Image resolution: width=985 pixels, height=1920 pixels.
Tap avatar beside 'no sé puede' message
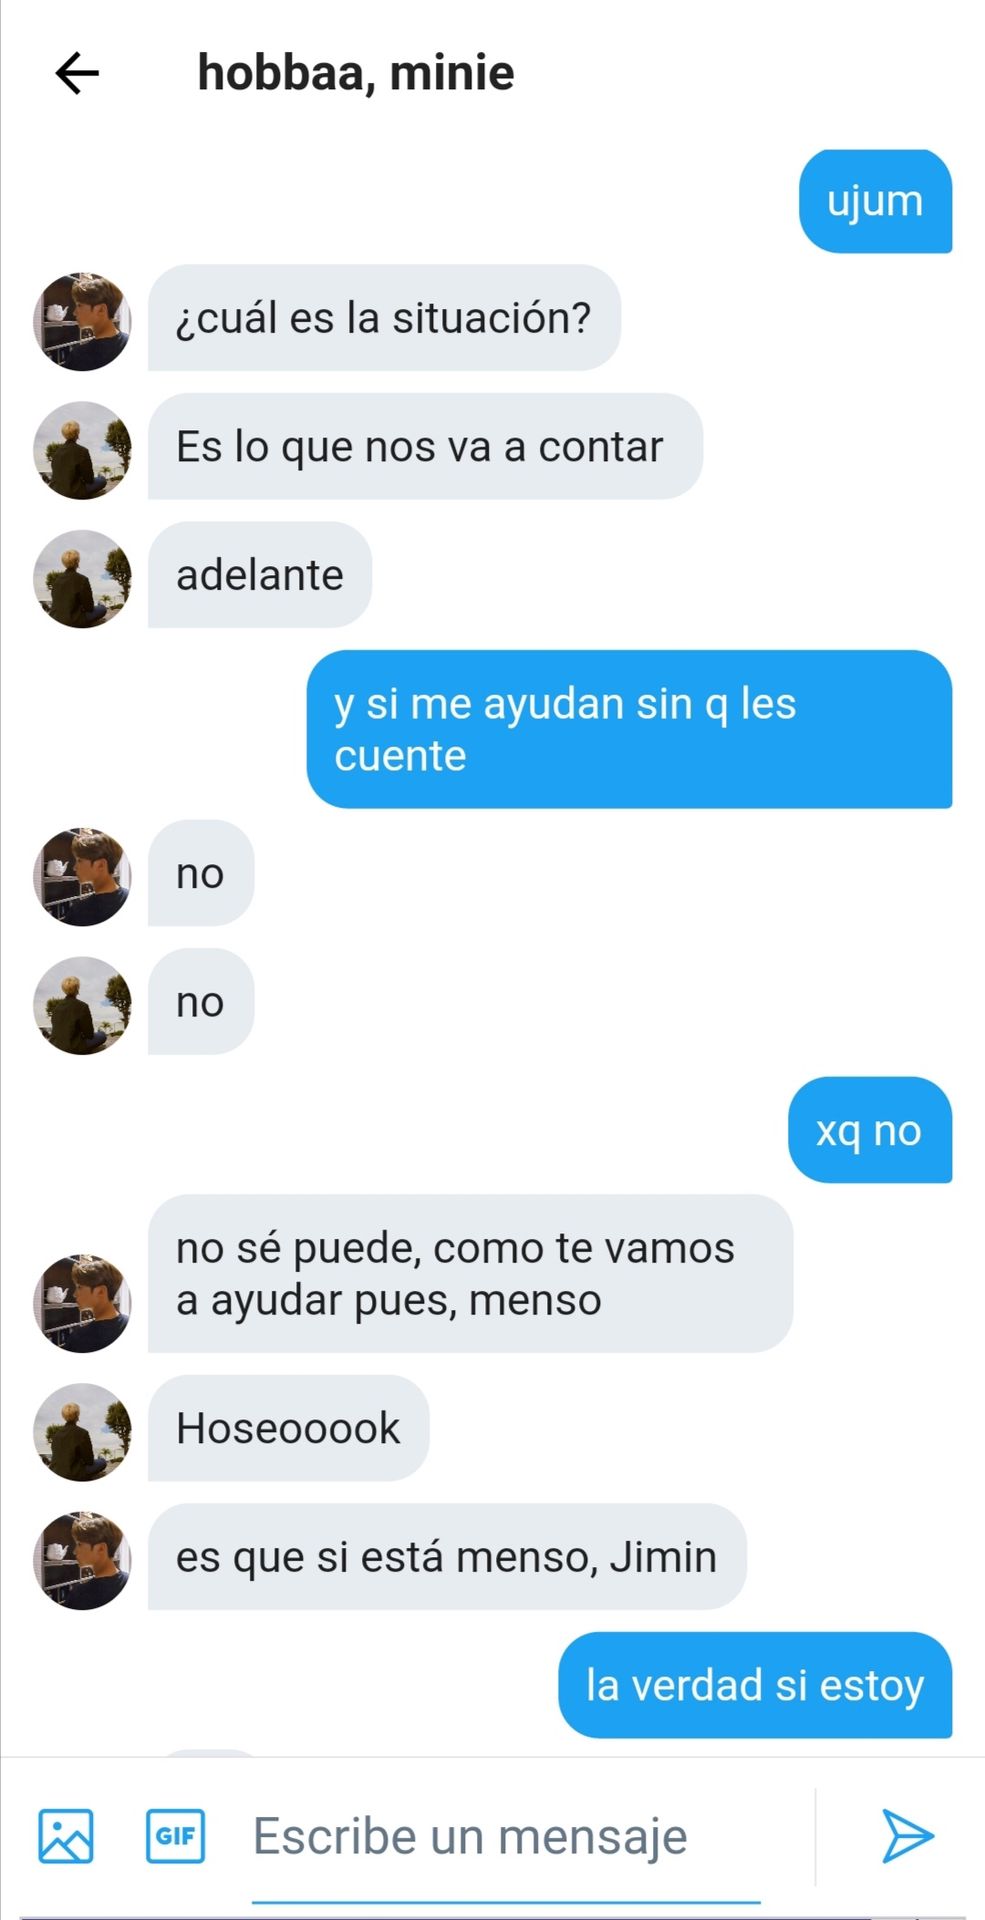coord(82,1303)
